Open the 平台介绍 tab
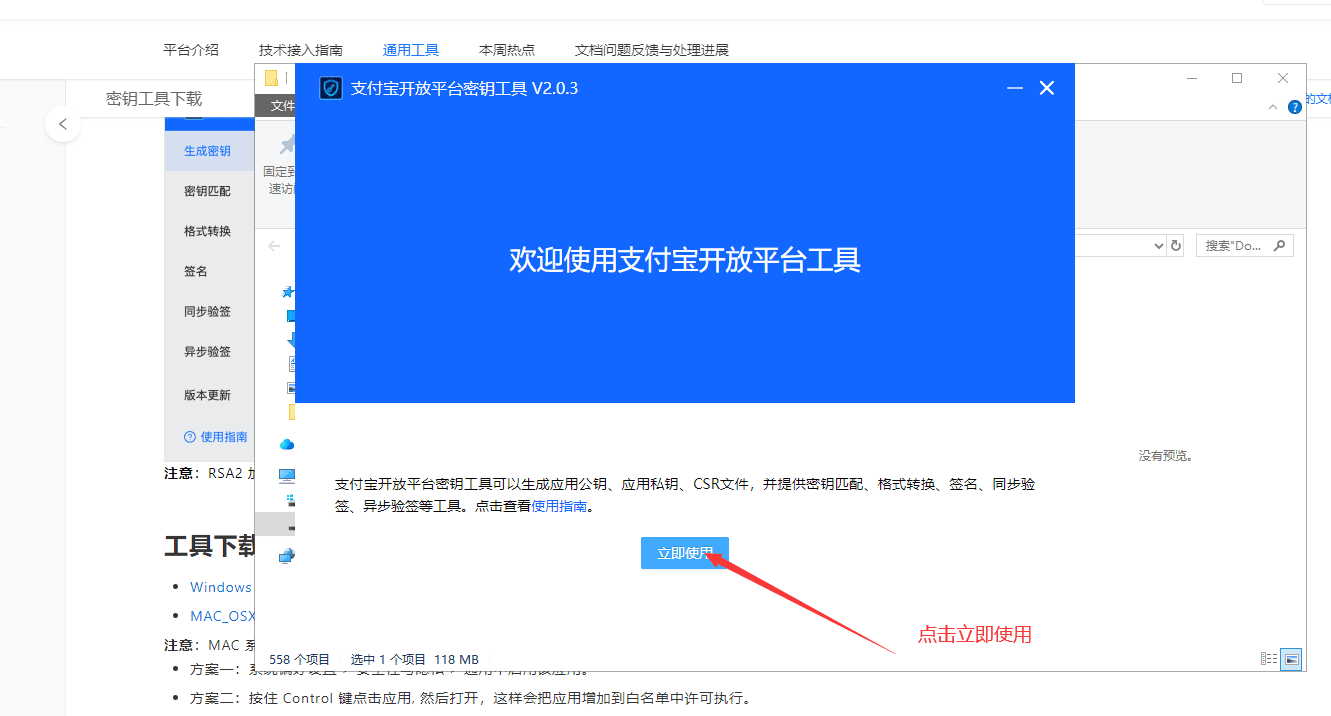 pos(191,49)
